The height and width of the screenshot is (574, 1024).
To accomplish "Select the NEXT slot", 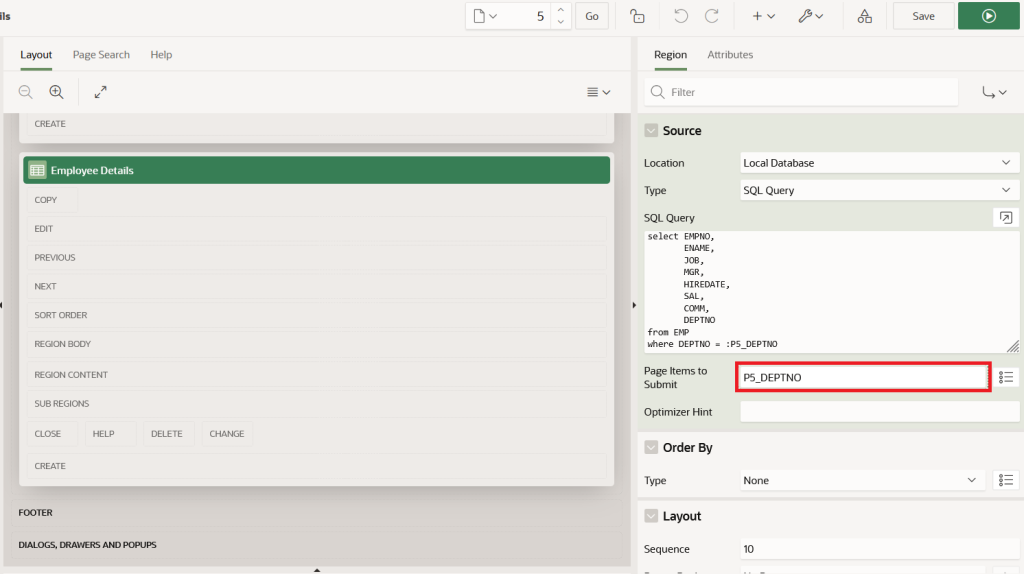I will 317,286.
